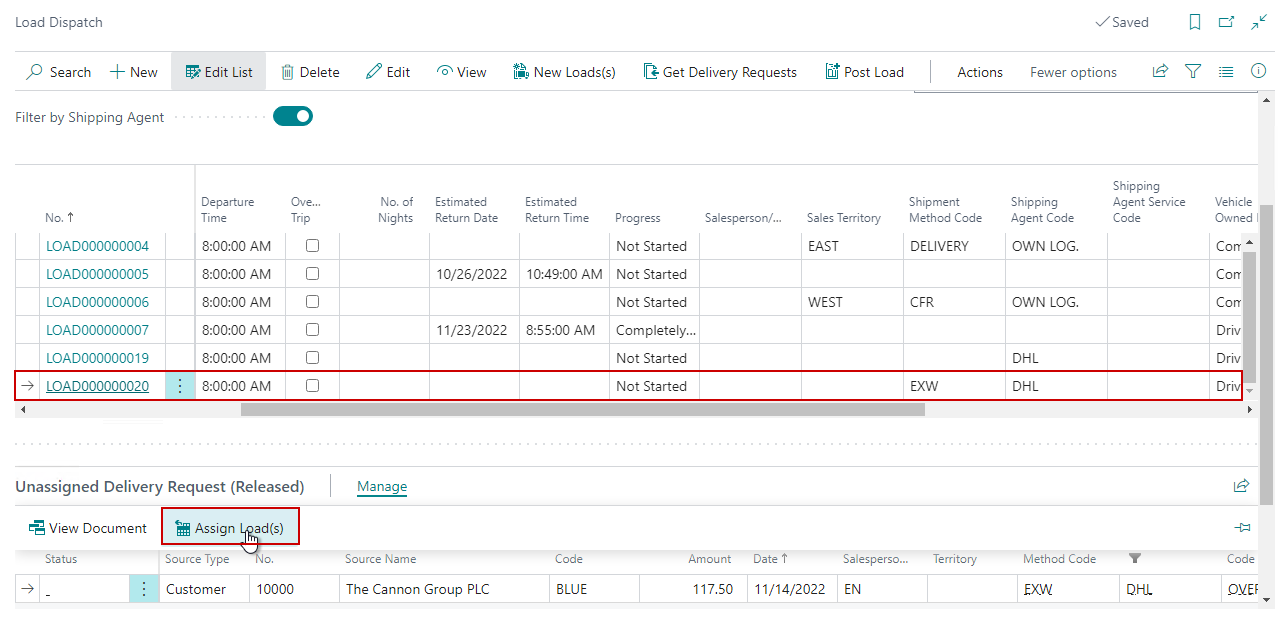
Task: Click Get Delivery Requests
Action: point(720,72)
